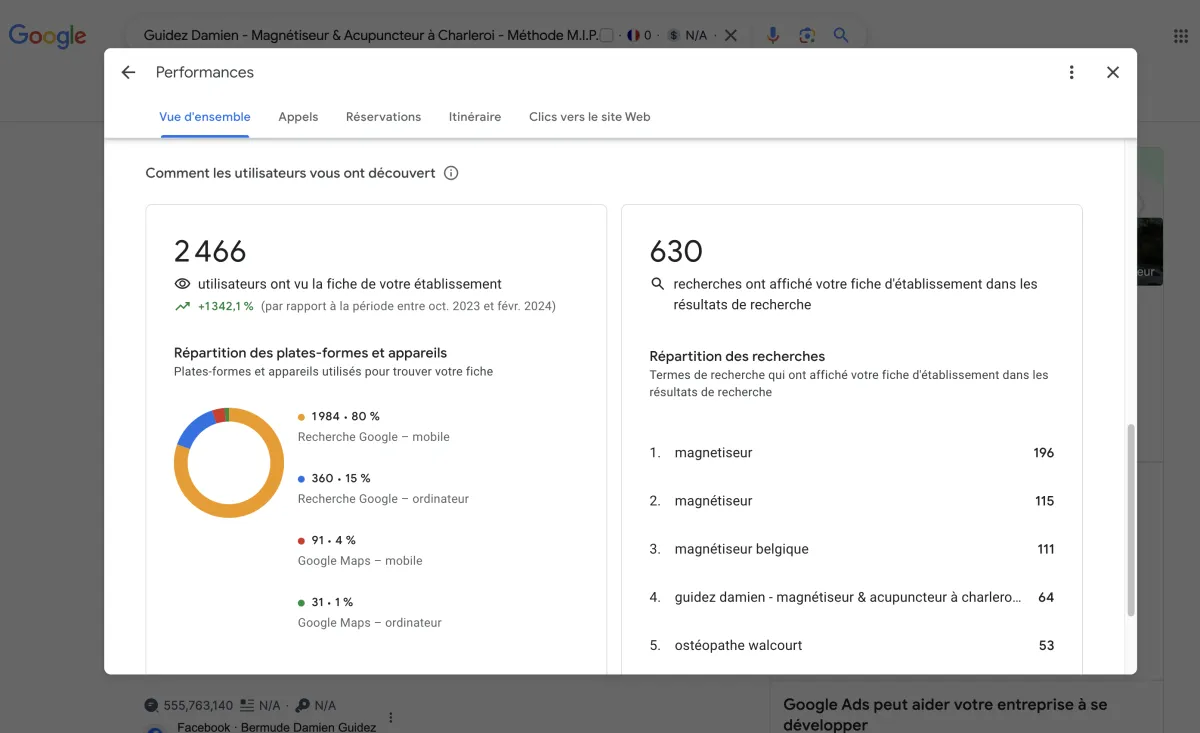Click the count 64 in search list
This screenshot has height=733, width=1200.
1046,597
